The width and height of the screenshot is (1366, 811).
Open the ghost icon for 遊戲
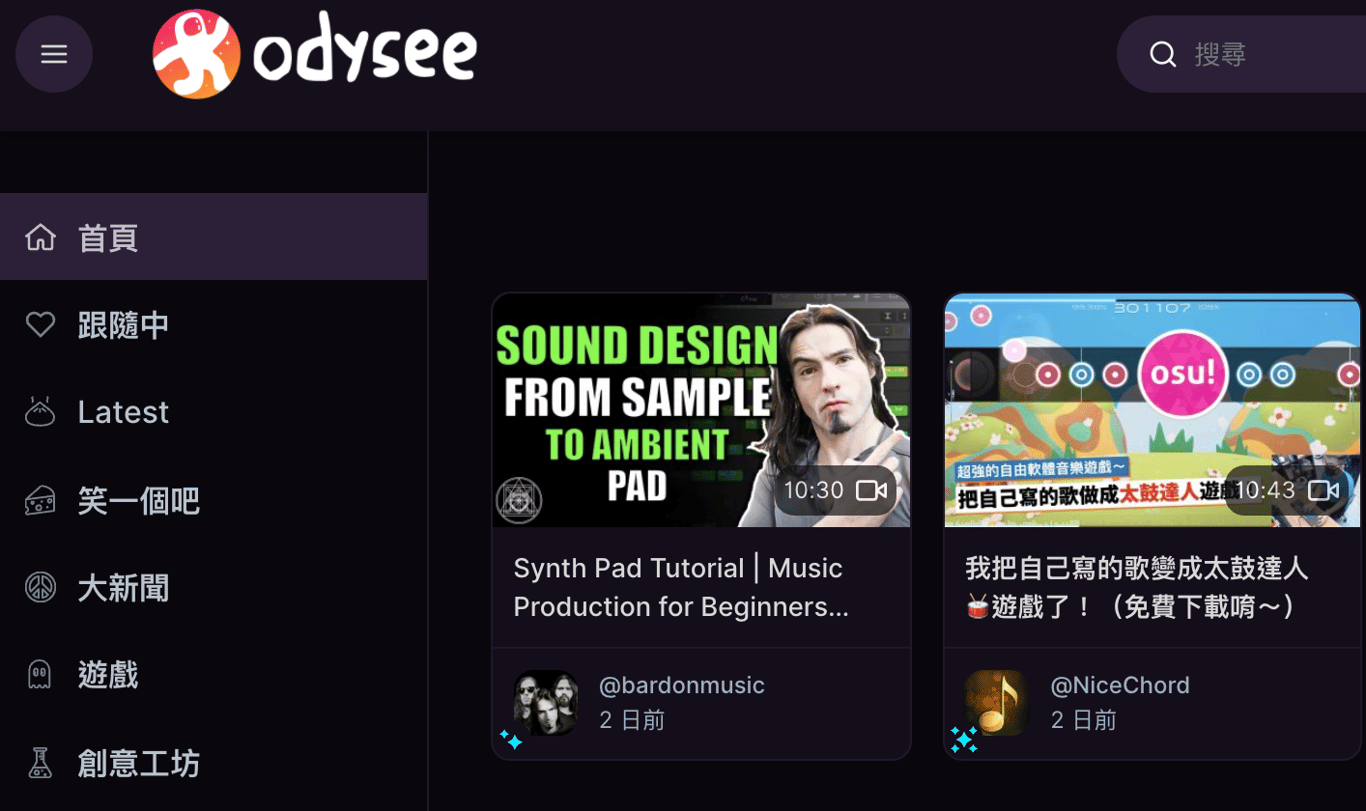[40, 675]
